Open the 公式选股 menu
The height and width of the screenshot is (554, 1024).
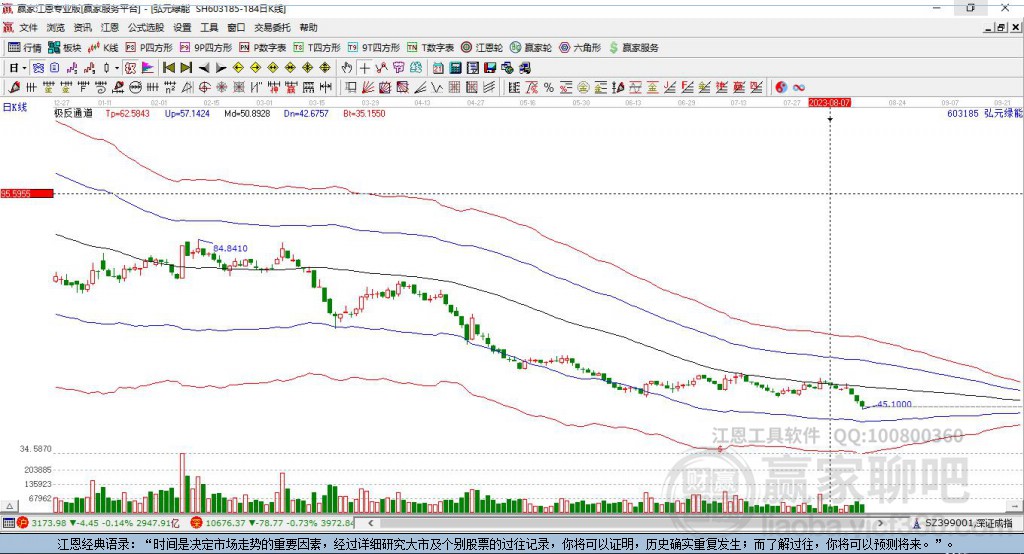click(x=146, y=27)
